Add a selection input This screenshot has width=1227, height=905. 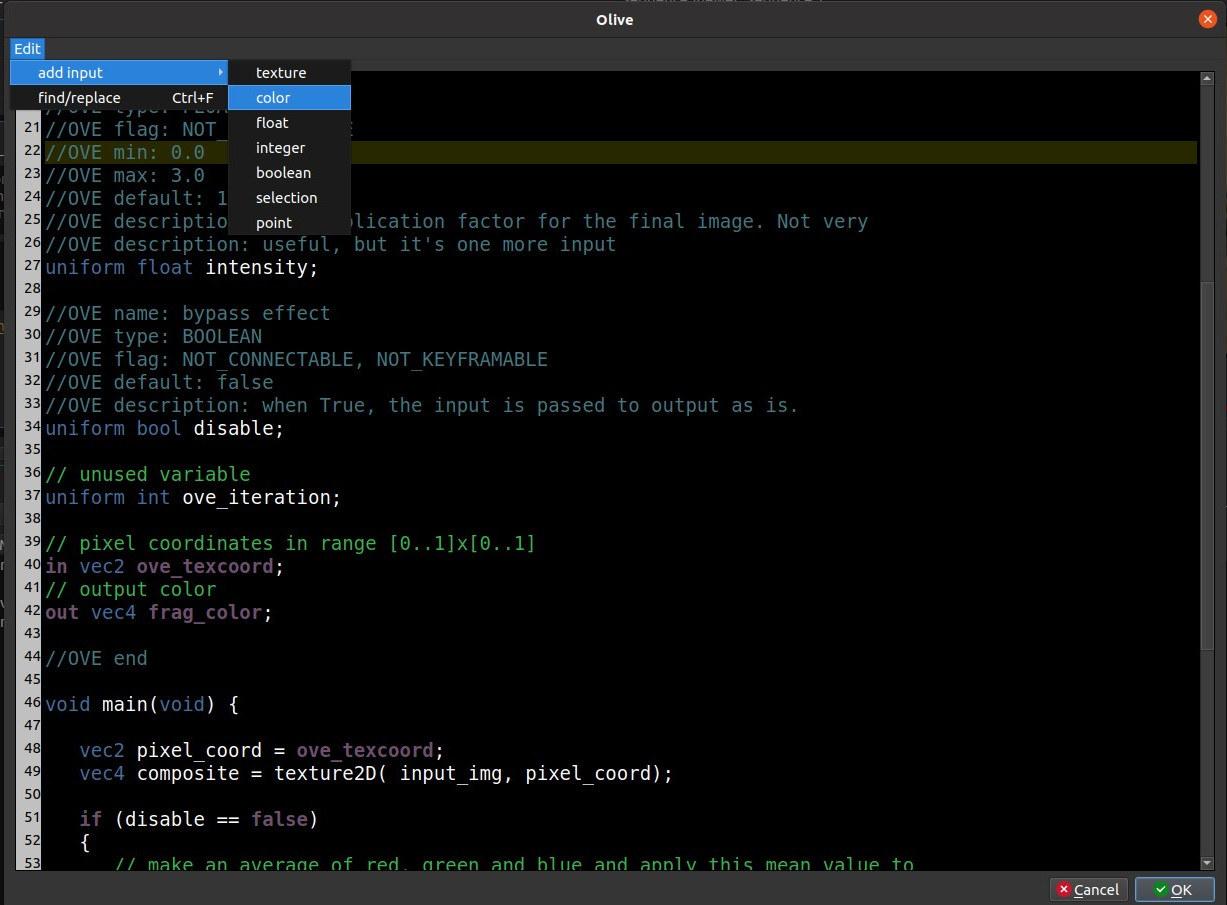tap(287, 197)
